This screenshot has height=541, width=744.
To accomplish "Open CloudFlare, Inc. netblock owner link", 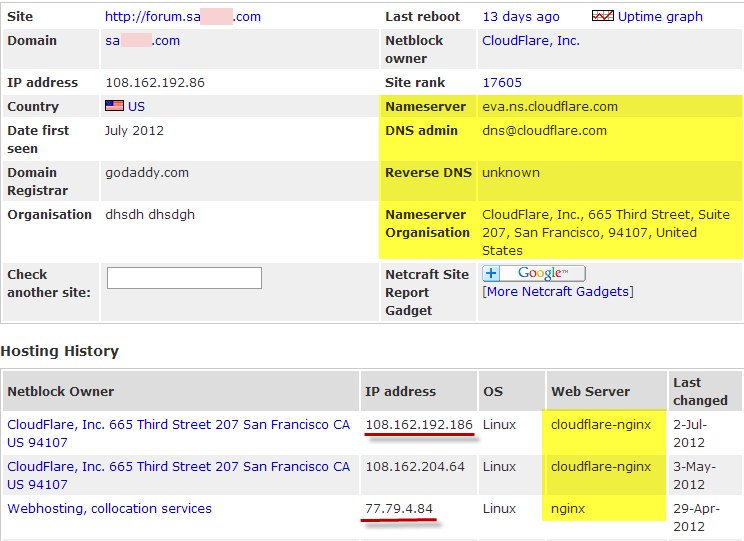I will pos(531,41).
